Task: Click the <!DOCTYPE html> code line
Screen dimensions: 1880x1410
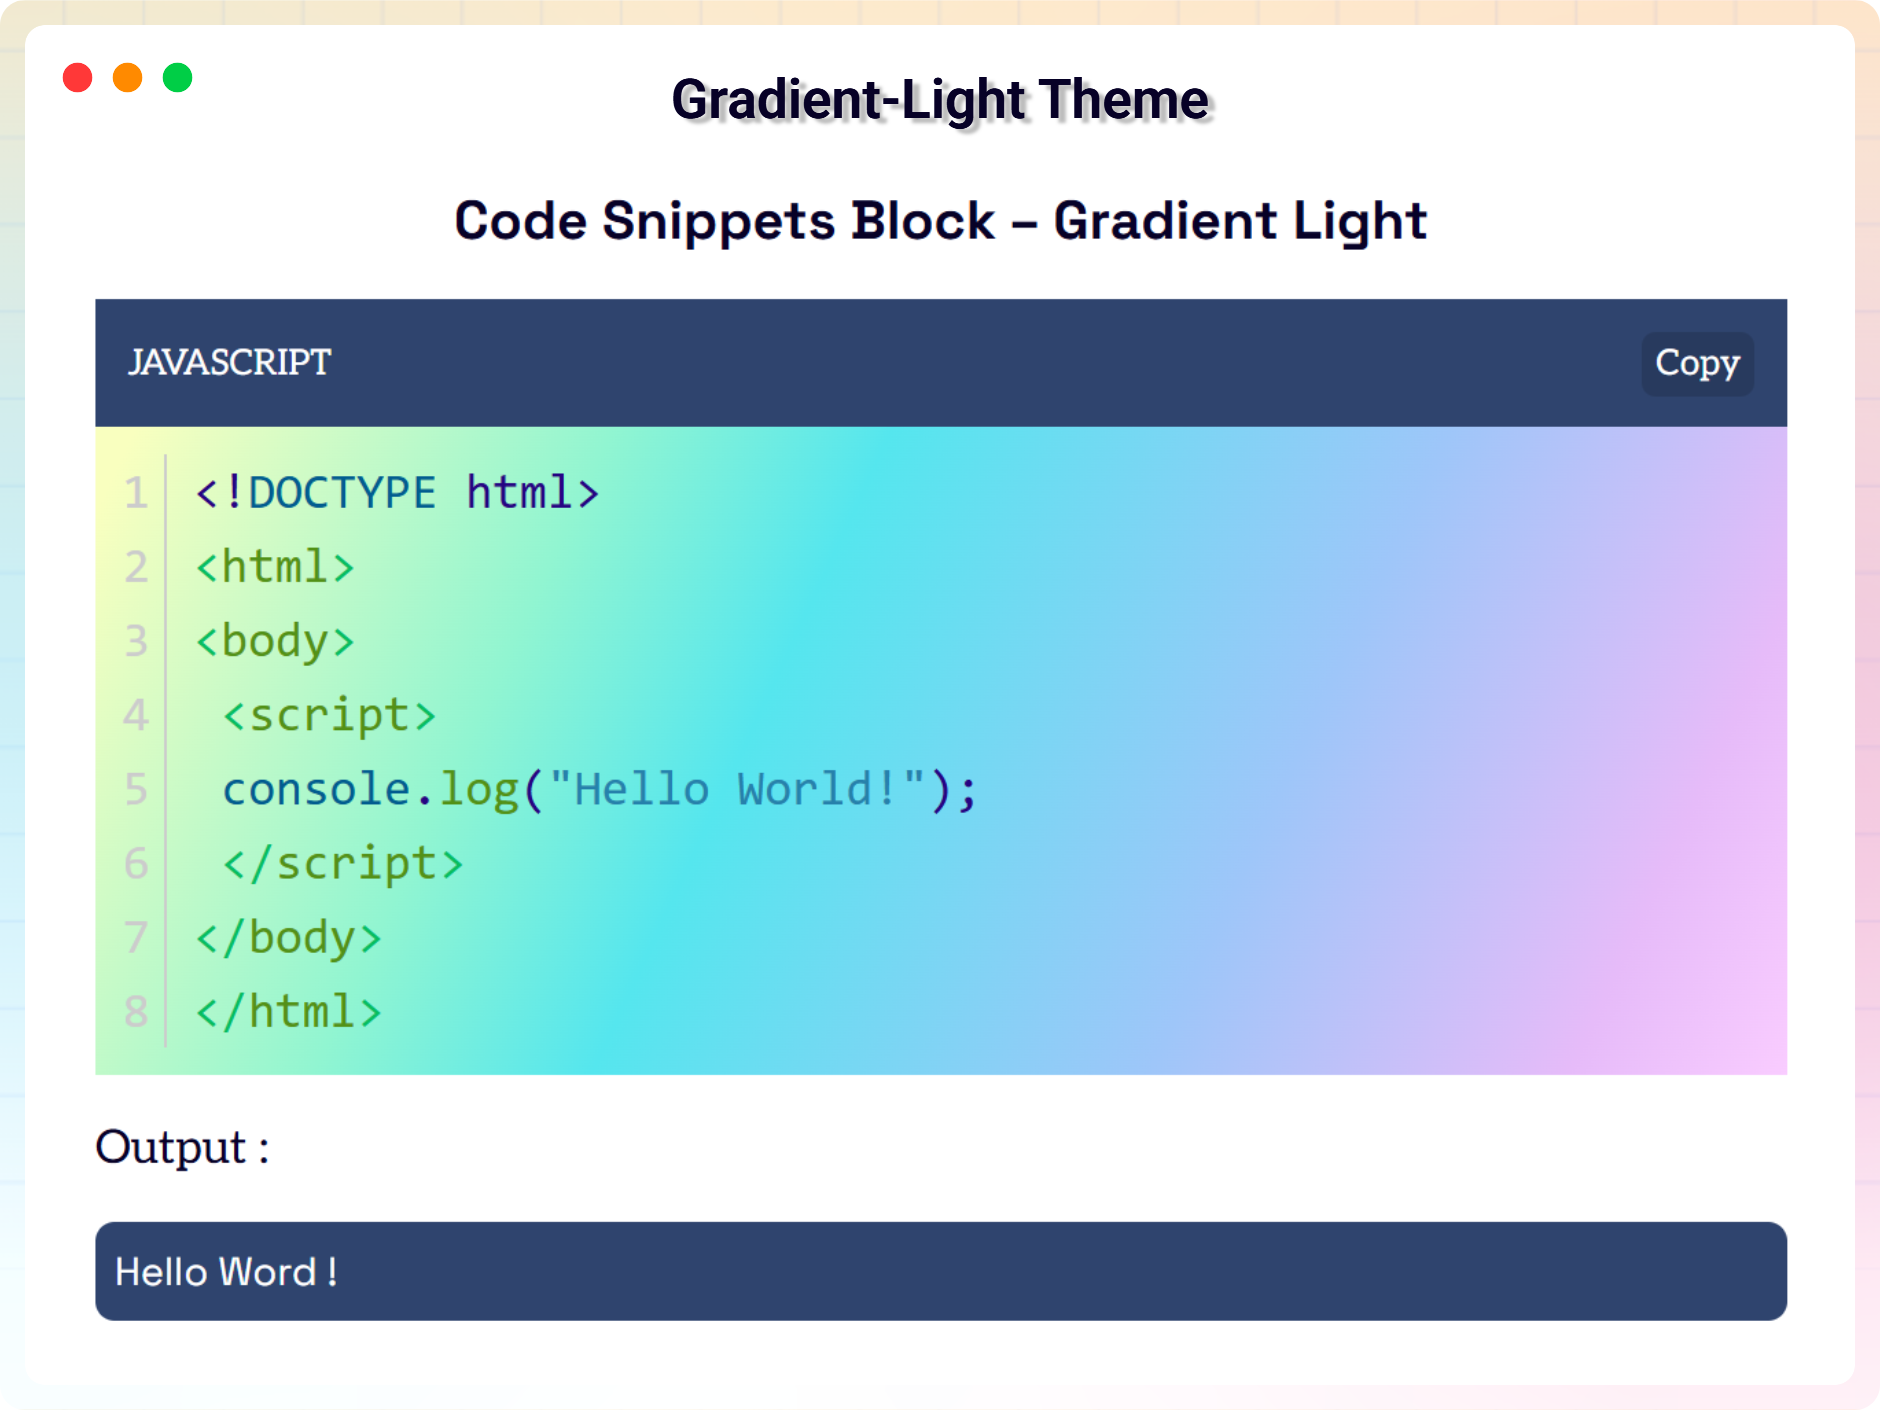Action: coord(397,493)
